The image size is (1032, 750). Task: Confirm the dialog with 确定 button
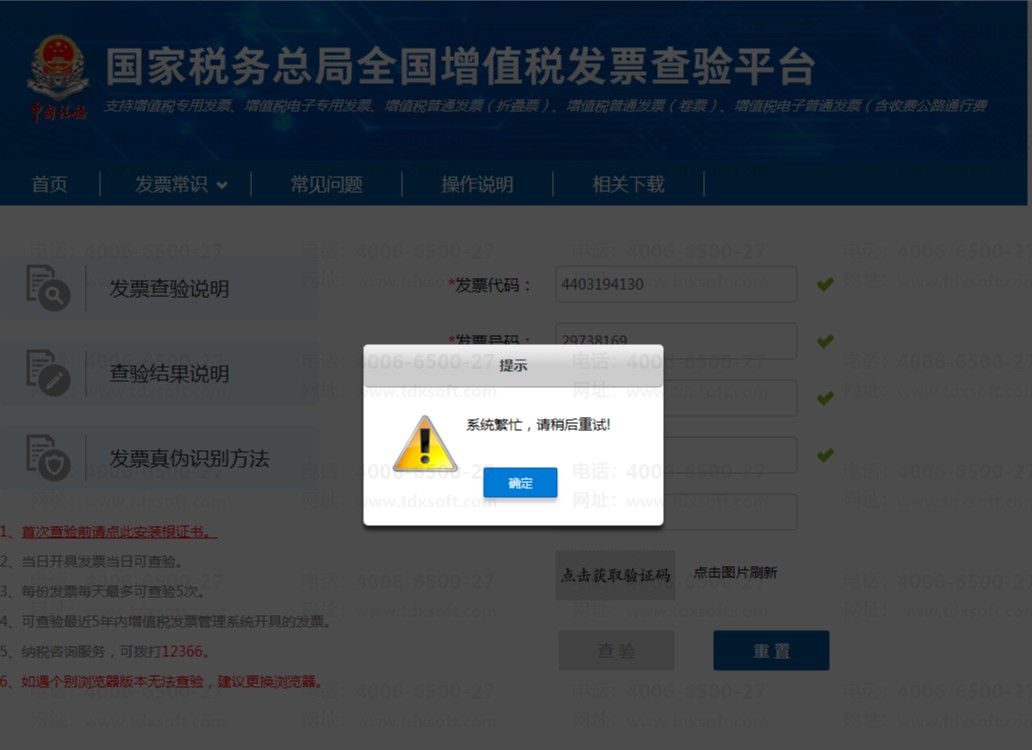click(x=520, y=483)
